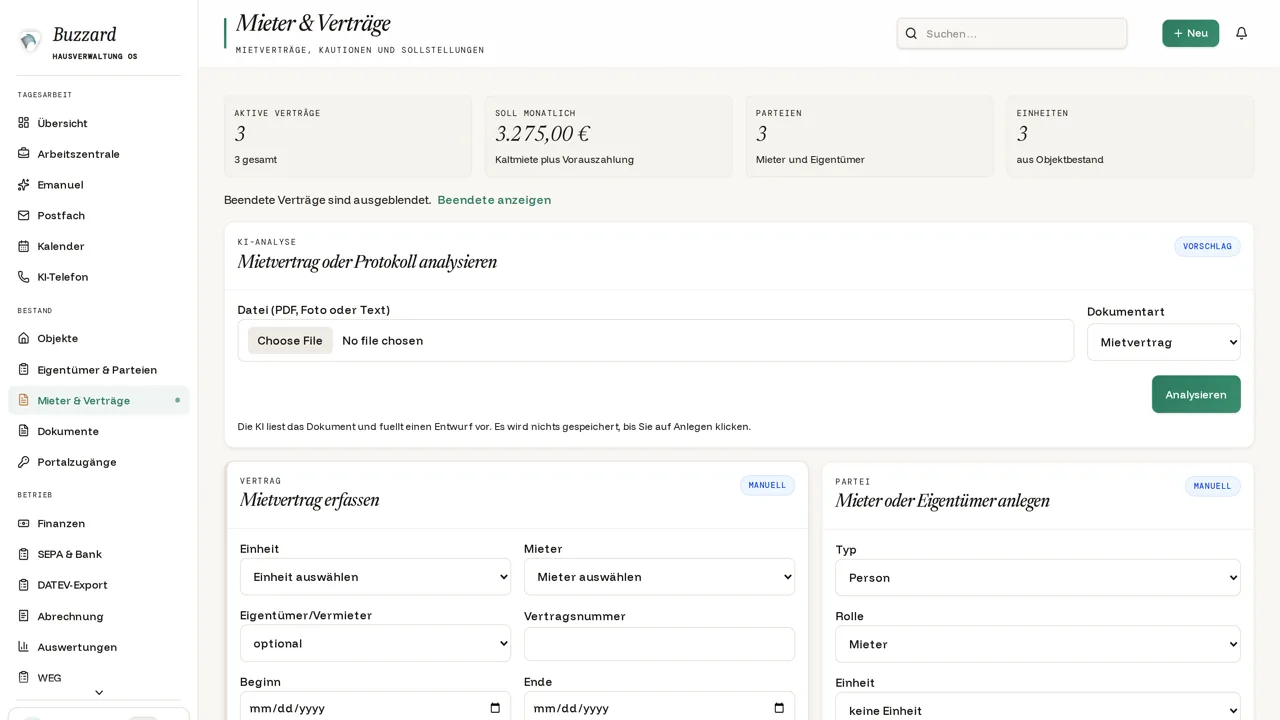The image size is (1280, 720).
Task: Open the Finanzen money icon
Action: click(x=23, y=523)
